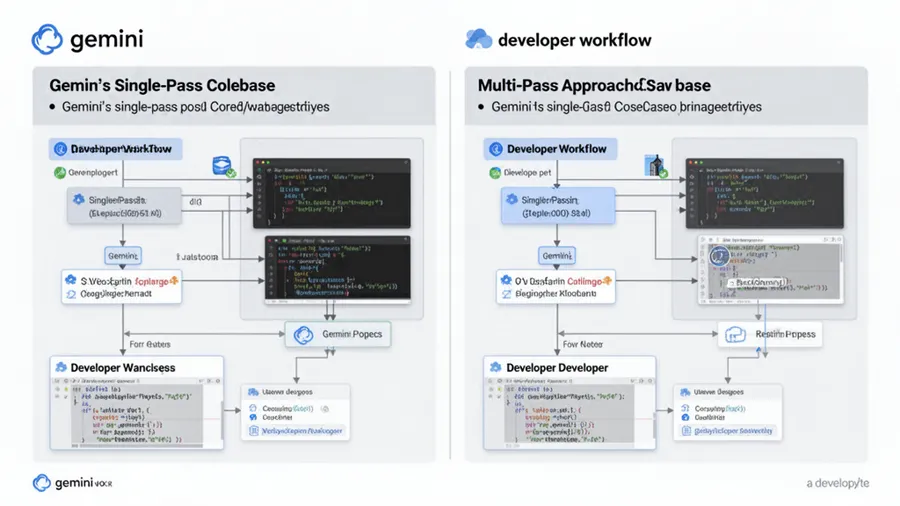
Task: Open the blue 'Verlayckepien' link in Uawen desgoss card
Action: click(x=298, y=431)
